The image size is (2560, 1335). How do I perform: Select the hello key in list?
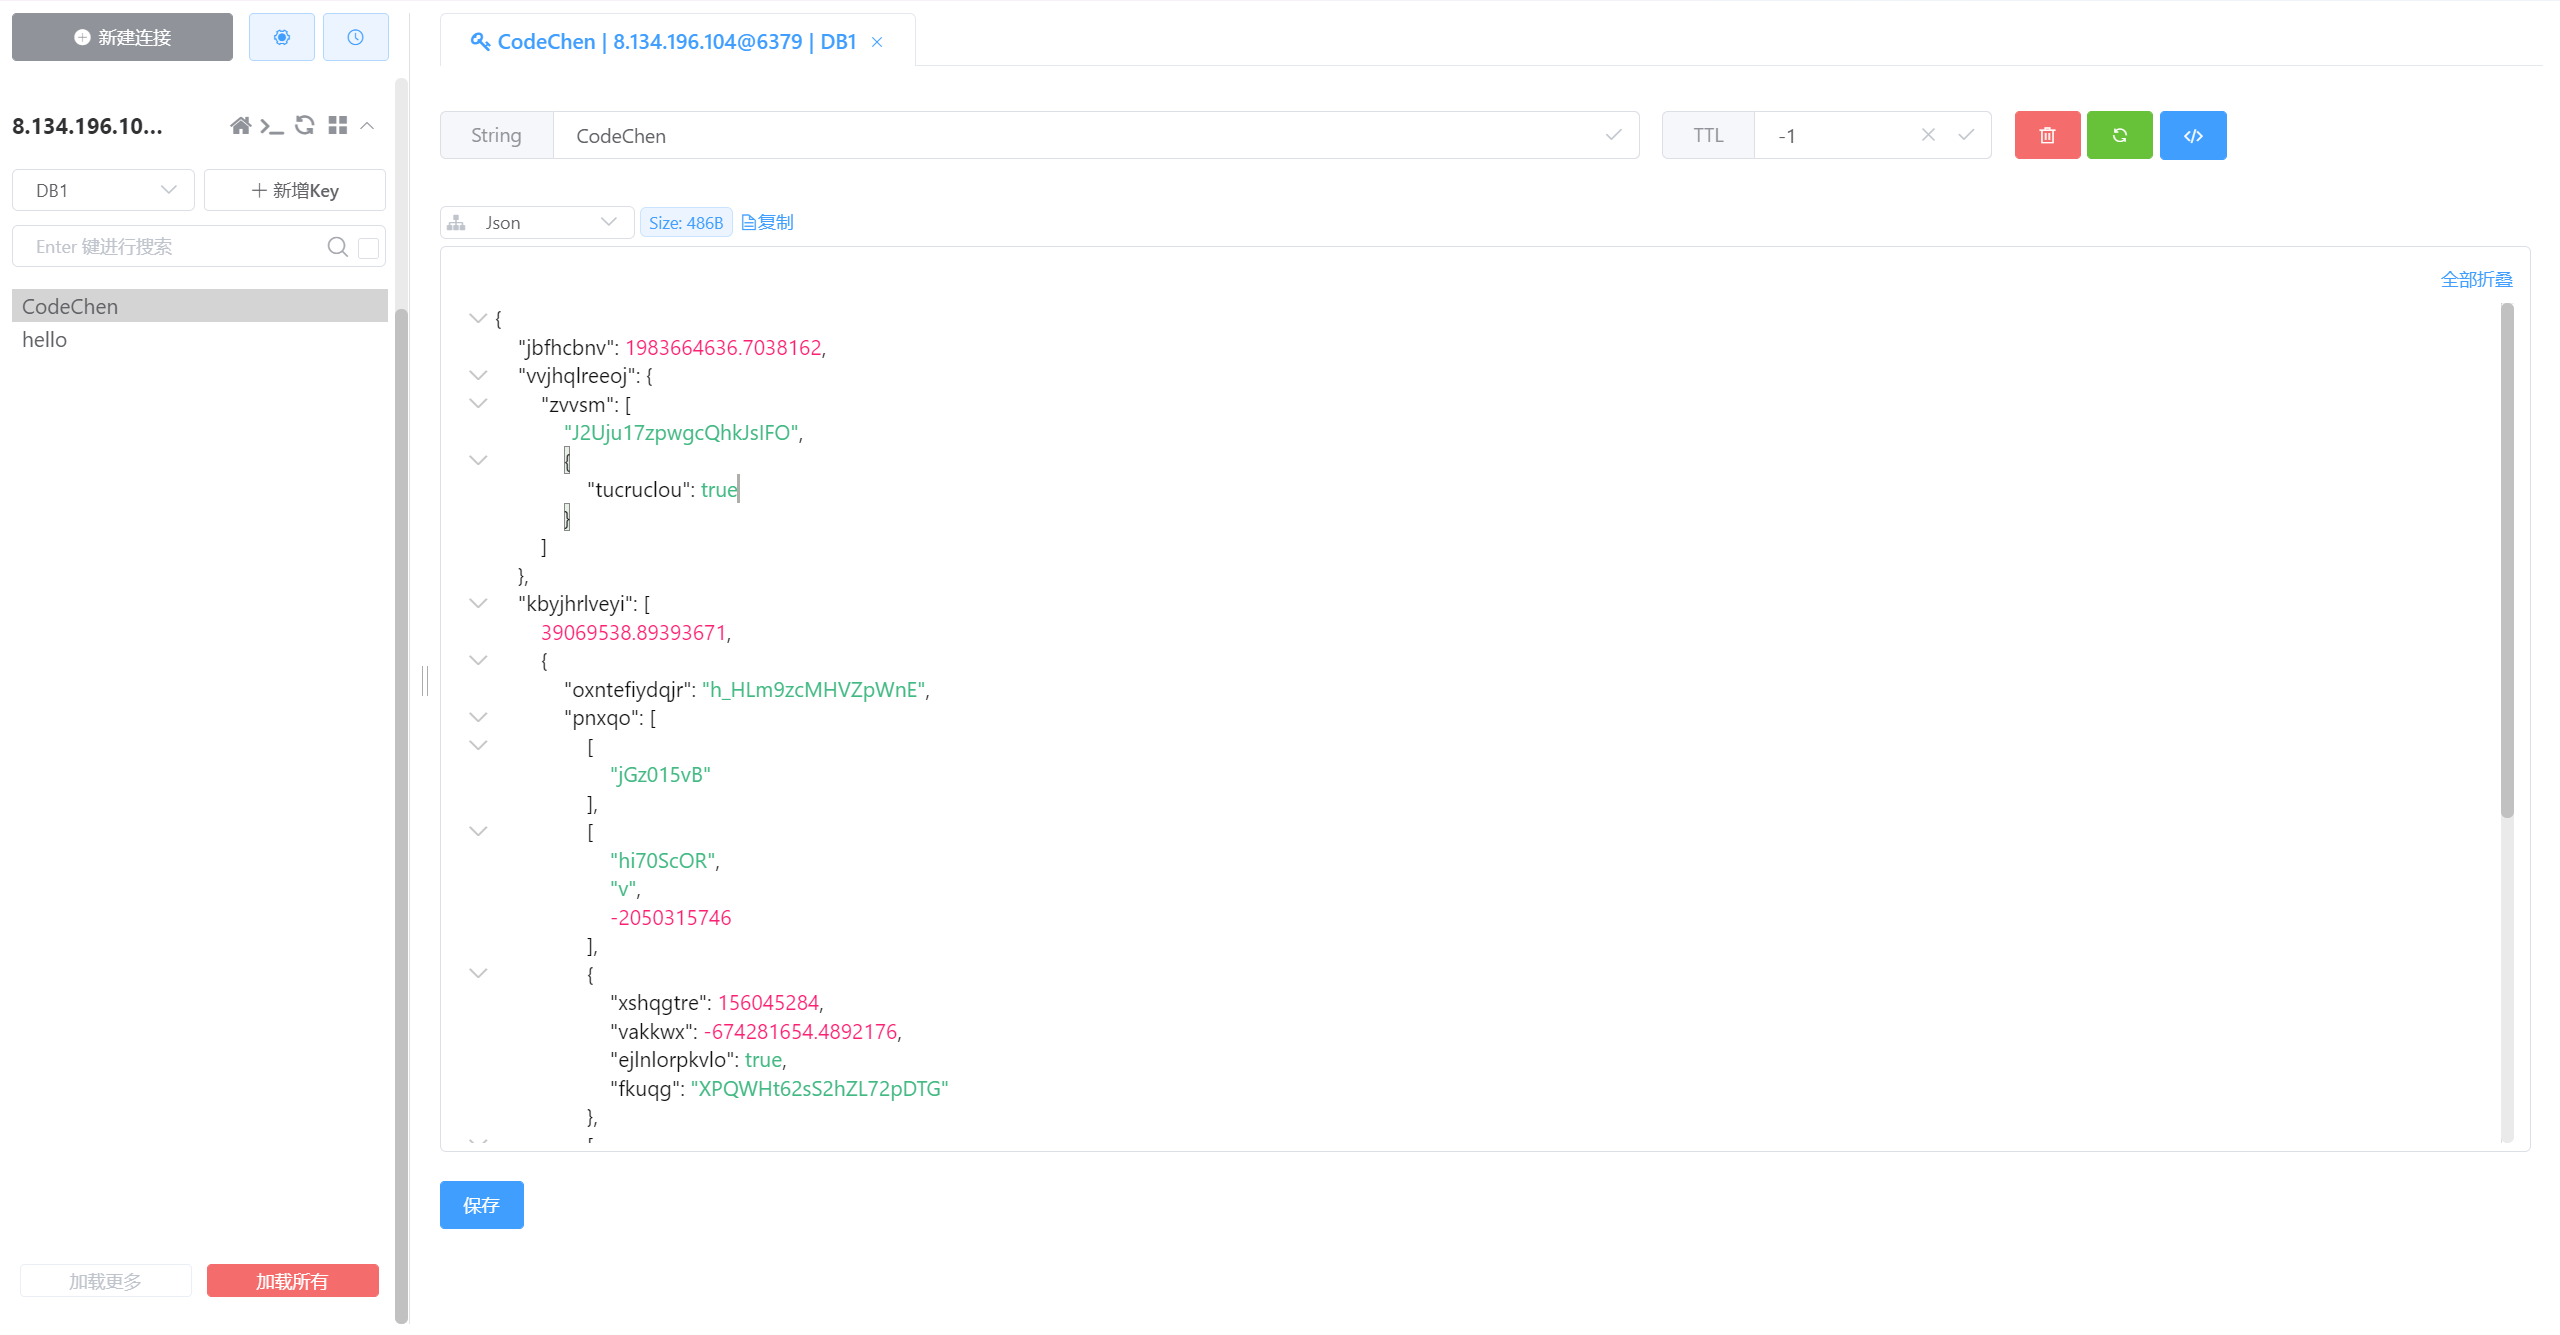[x=45, y=340]
